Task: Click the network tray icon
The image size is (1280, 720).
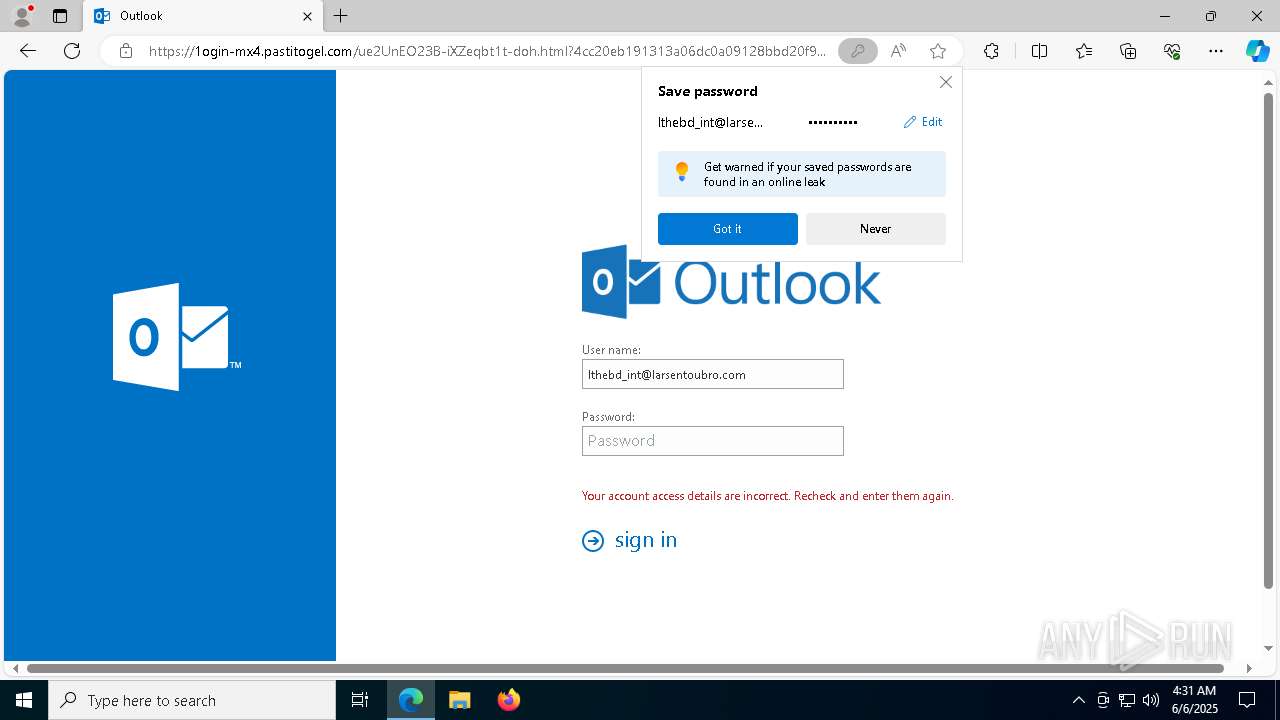Action: pyautogui.click(x=1127, y=700)
